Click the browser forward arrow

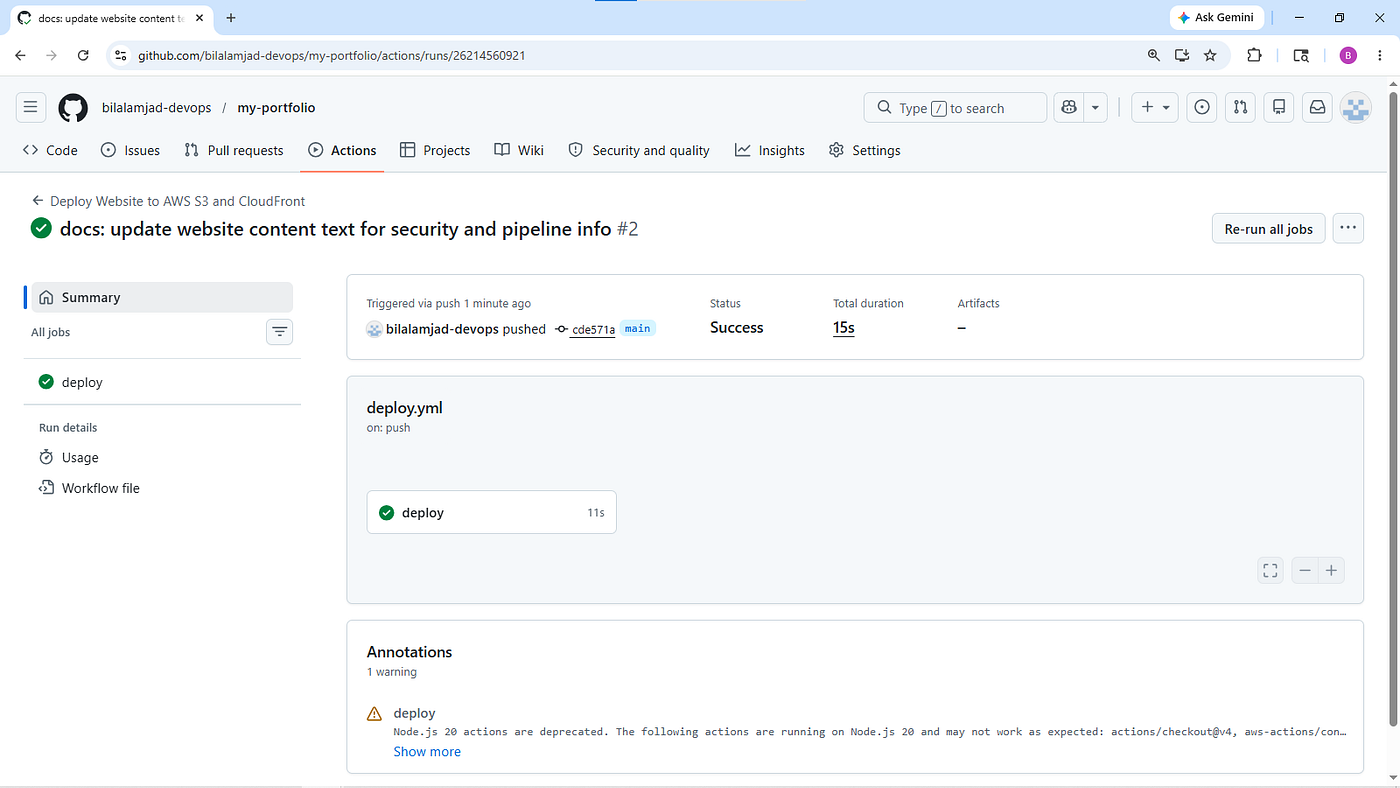point(52,56)
